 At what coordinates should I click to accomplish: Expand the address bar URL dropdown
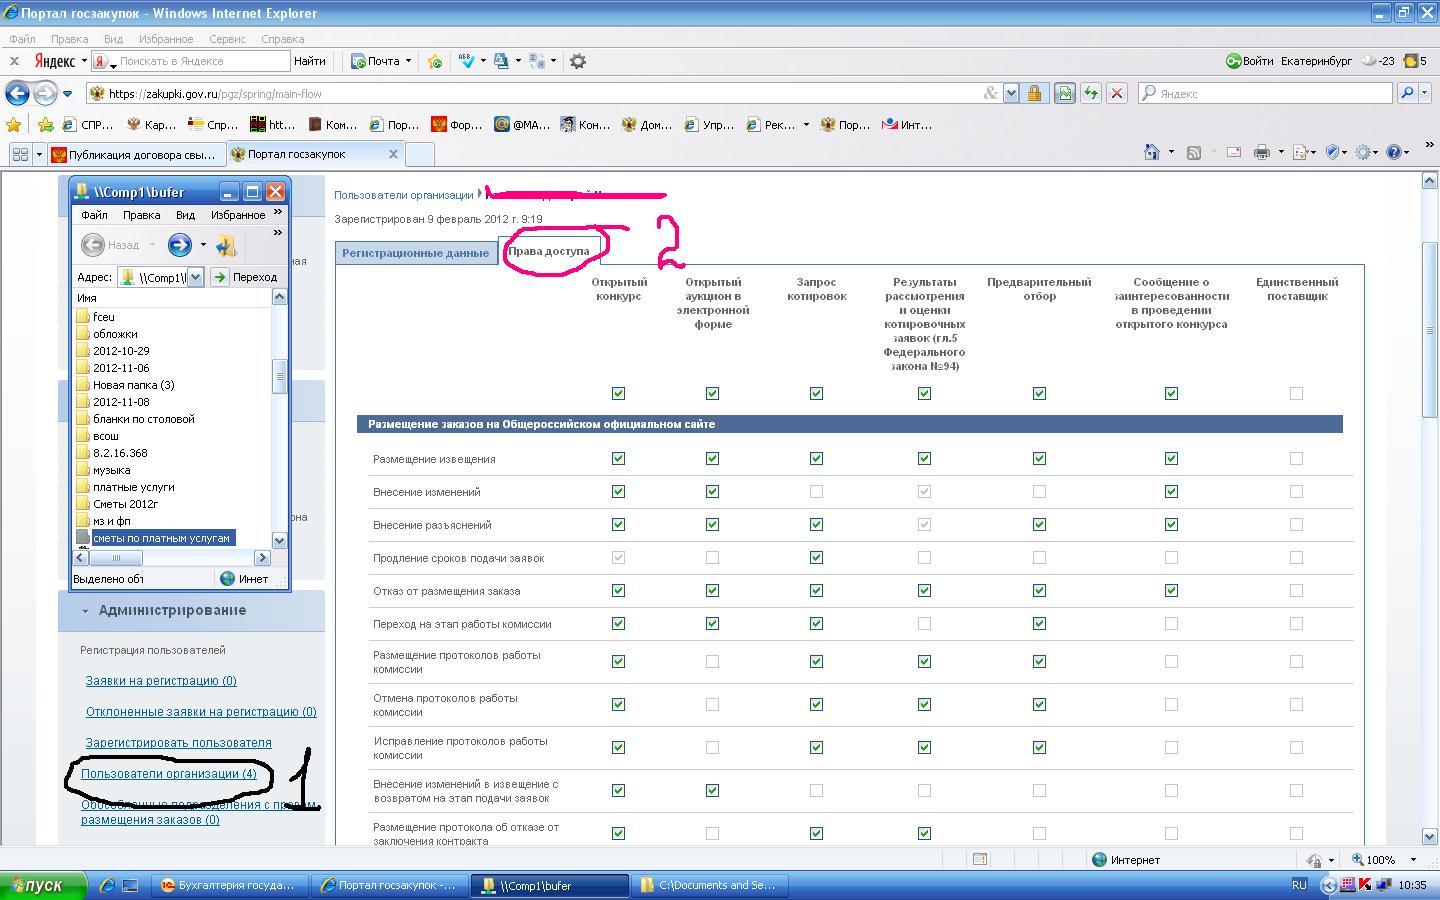pyautogui.click(x=1011, y=93)
